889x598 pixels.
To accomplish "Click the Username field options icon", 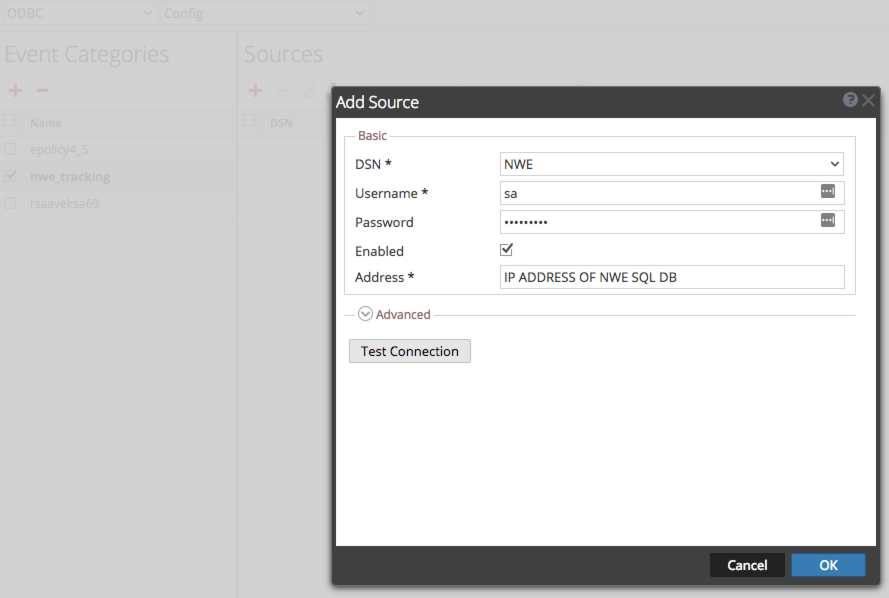I will [828, 192].
